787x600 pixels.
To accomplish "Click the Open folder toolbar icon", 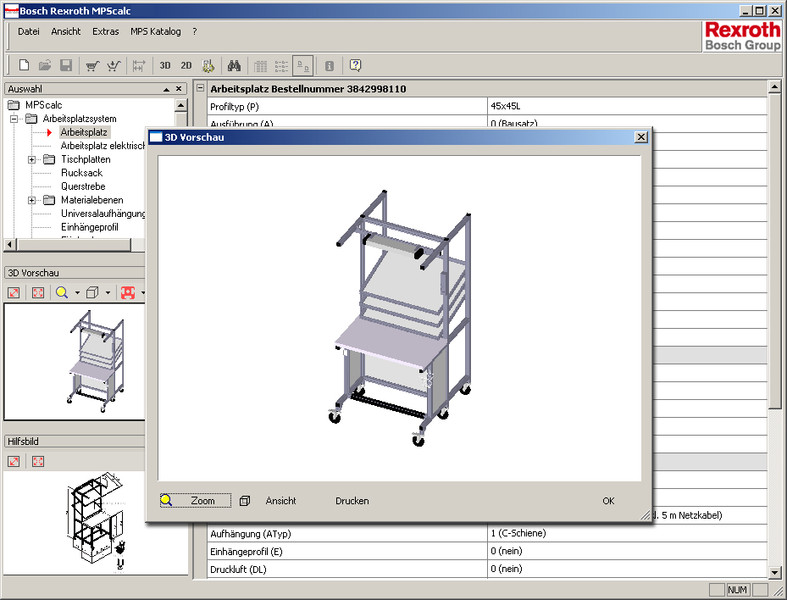I will (45, 66).
